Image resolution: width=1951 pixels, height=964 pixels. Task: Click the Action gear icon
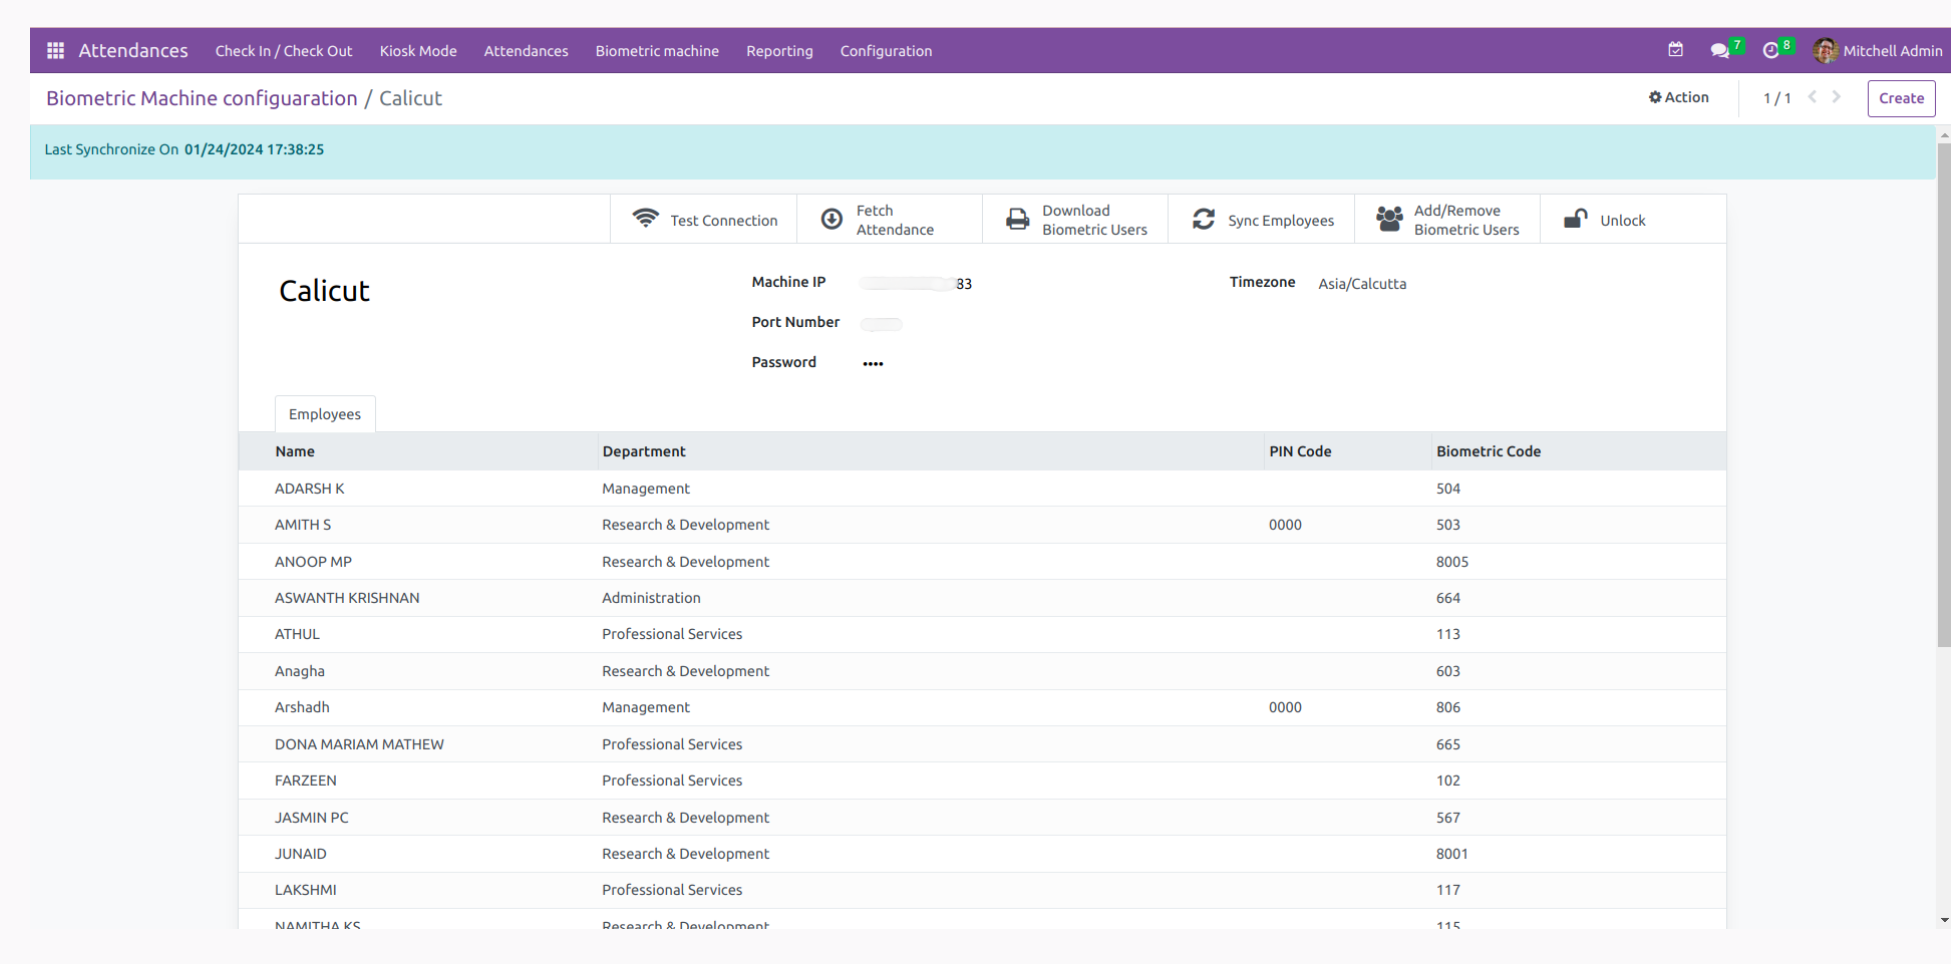point(1655,97)
